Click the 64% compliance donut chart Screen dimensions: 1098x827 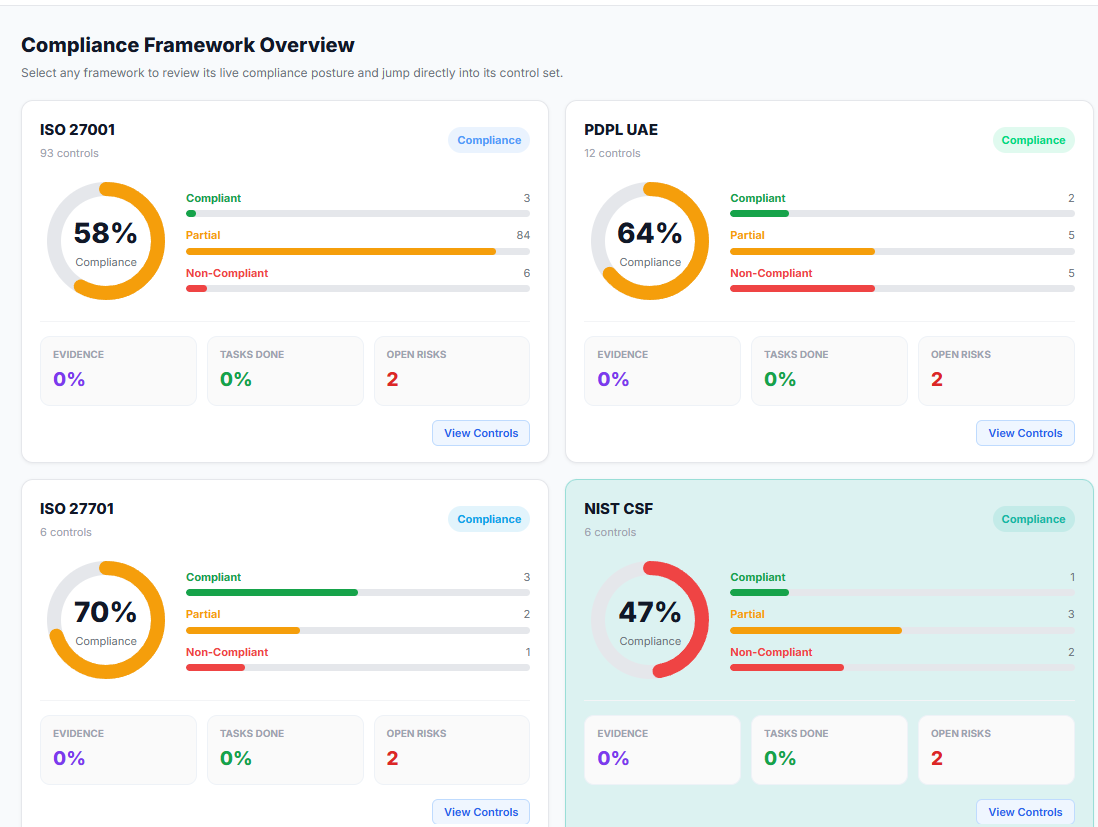tap(650, 241)
